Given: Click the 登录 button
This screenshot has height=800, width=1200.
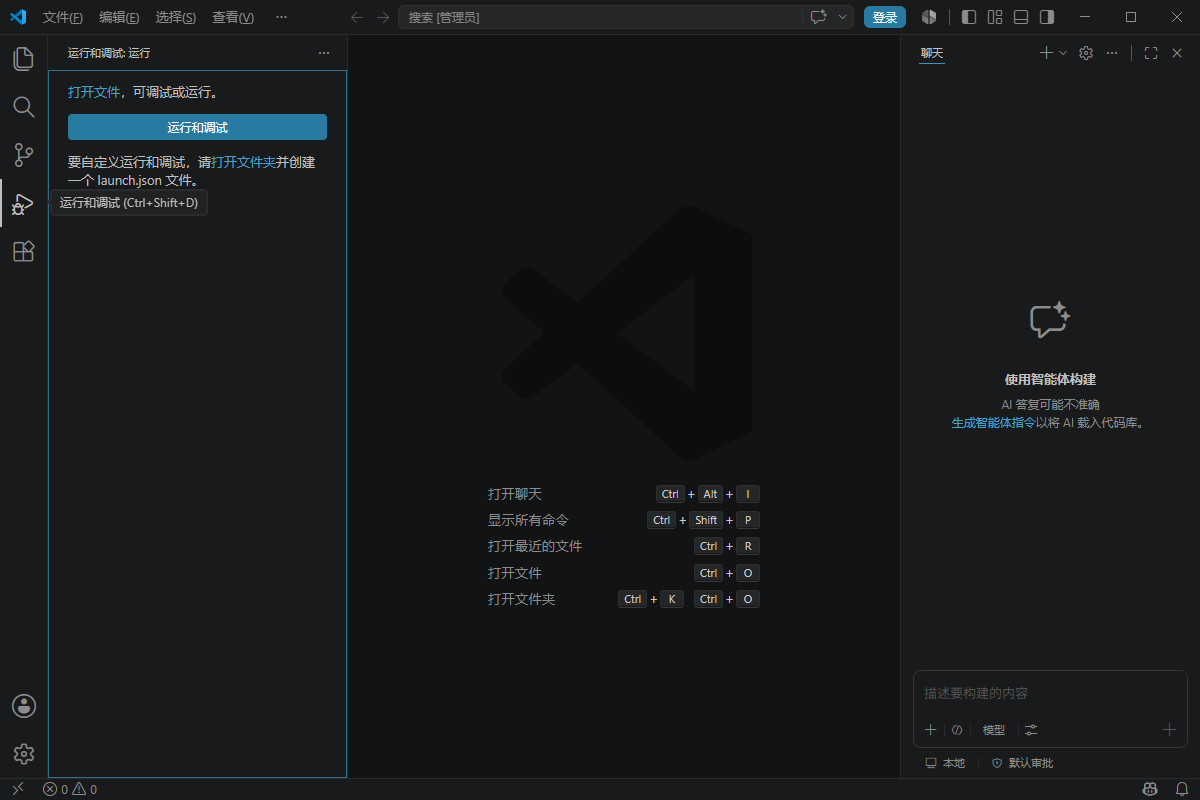Looking at the screenshot, I should tap(885, 17).
